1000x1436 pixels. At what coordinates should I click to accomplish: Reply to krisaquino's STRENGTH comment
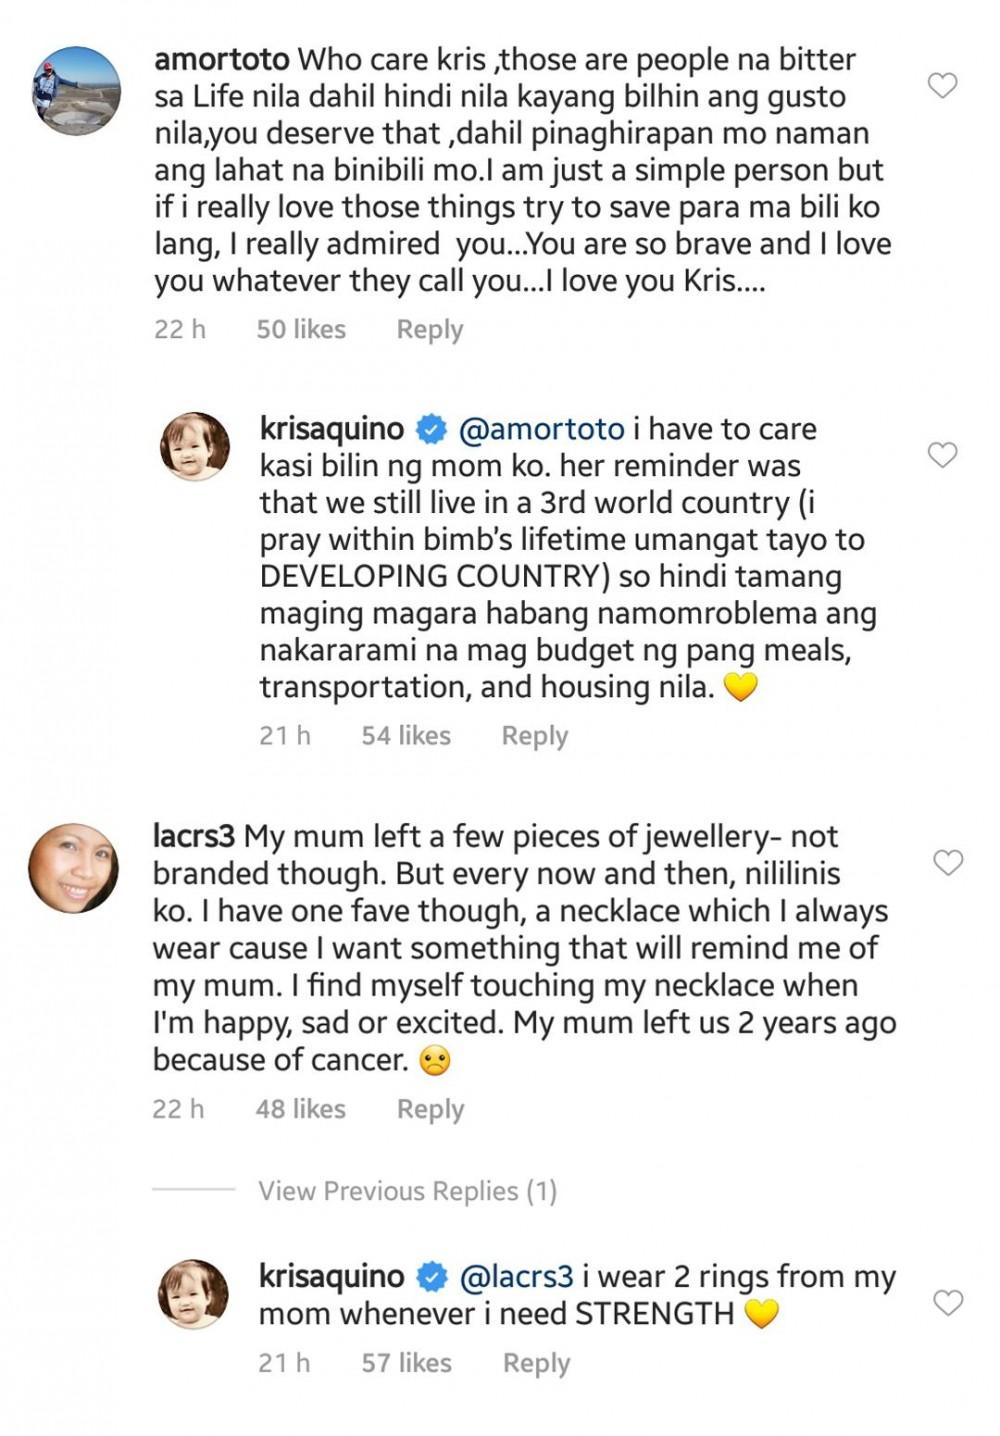click(536, 1363)
